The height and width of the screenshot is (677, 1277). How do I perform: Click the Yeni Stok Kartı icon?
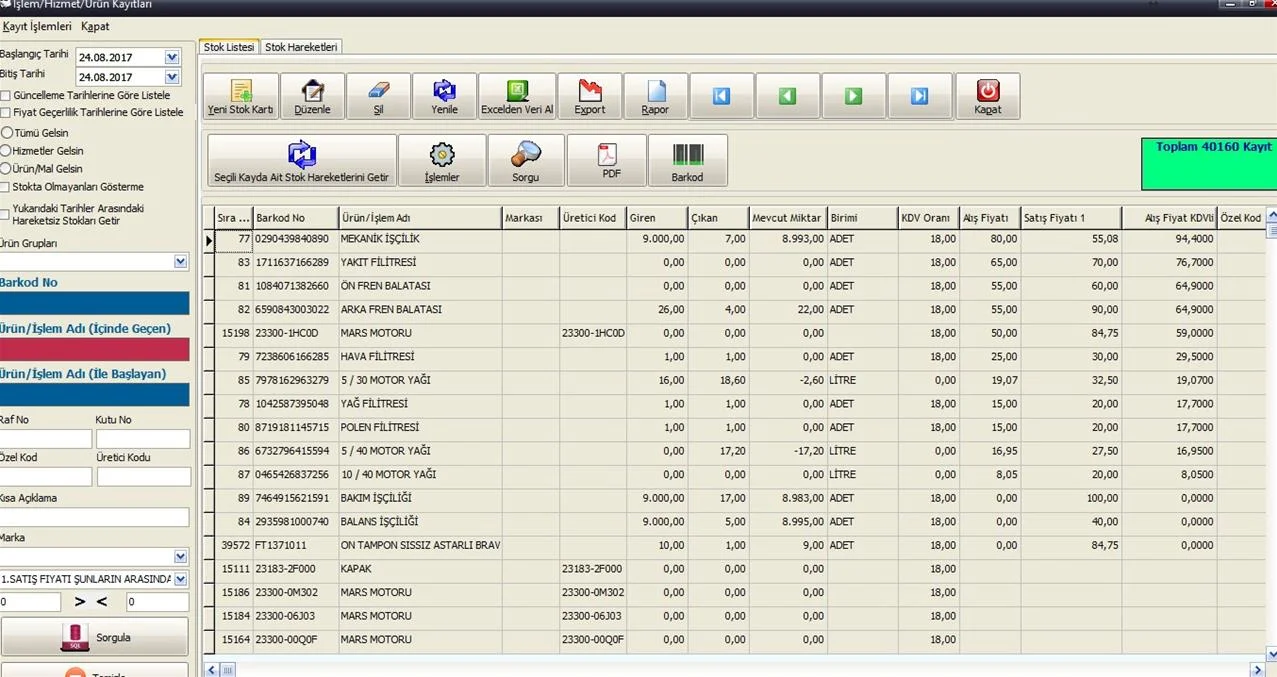tap(240, 91)
